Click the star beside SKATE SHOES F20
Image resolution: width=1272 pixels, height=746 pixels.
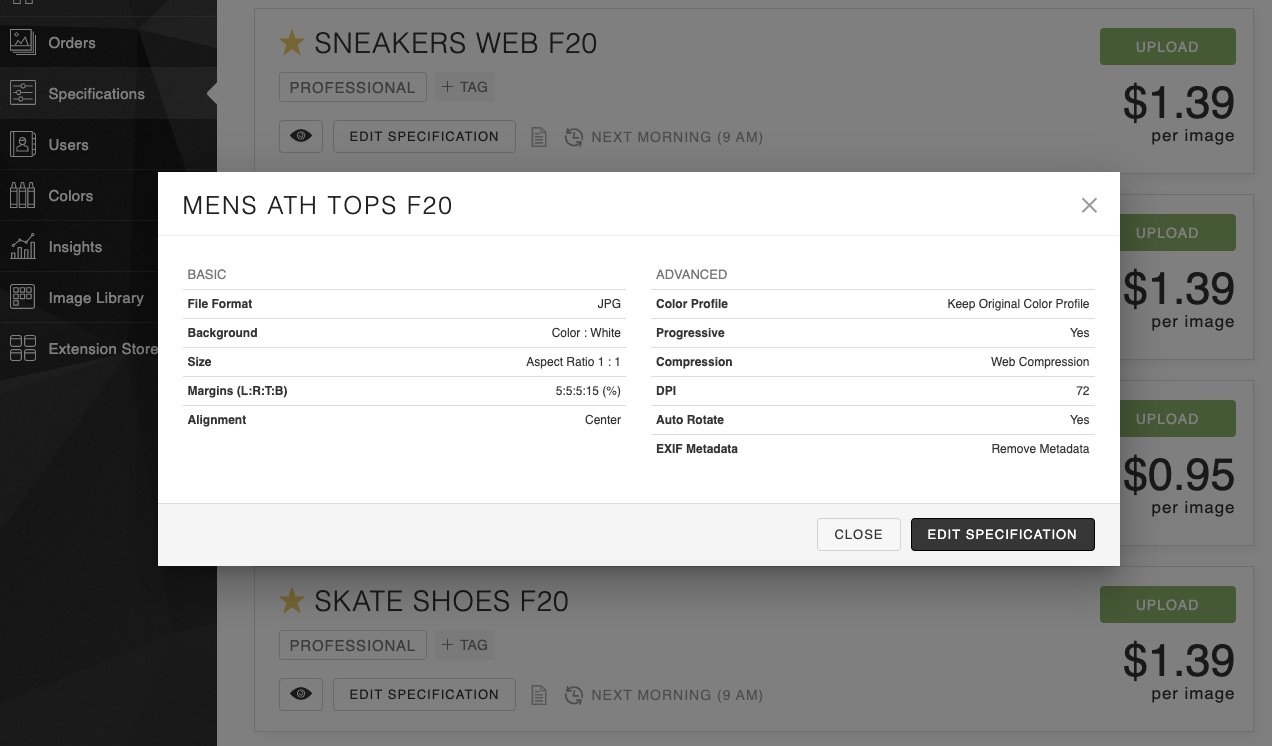[x=291, y=601]
